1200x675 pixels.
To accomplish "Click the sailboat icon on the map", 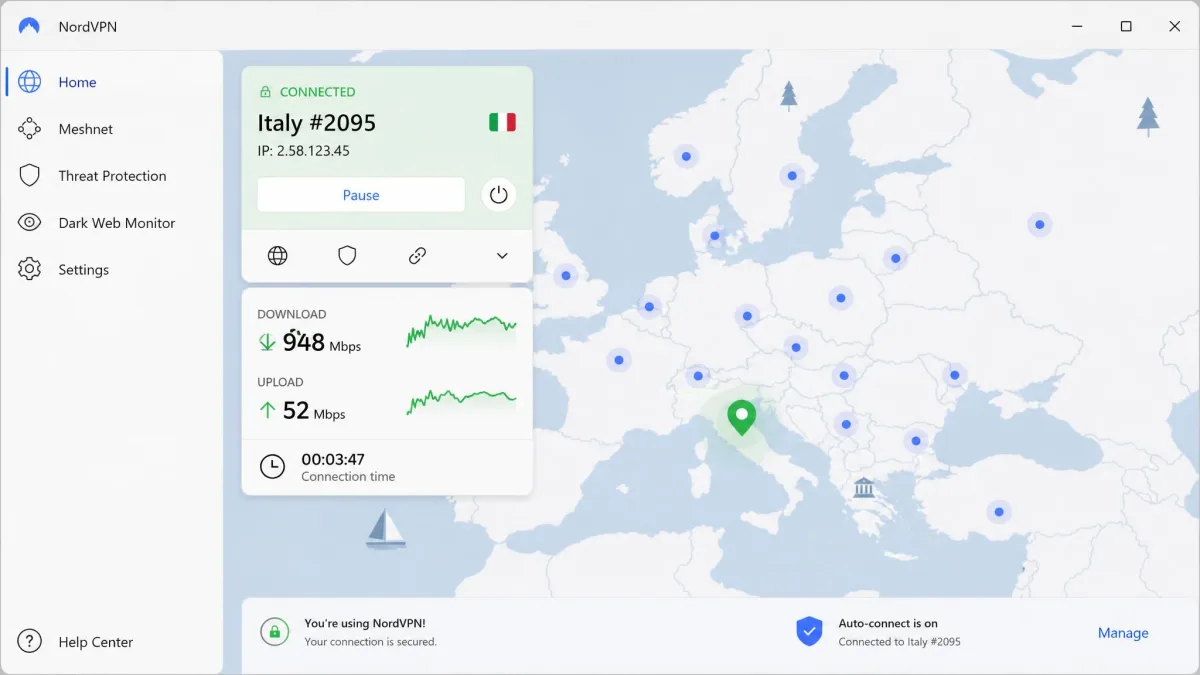I will pyautogui.click(x=386, y=528).
